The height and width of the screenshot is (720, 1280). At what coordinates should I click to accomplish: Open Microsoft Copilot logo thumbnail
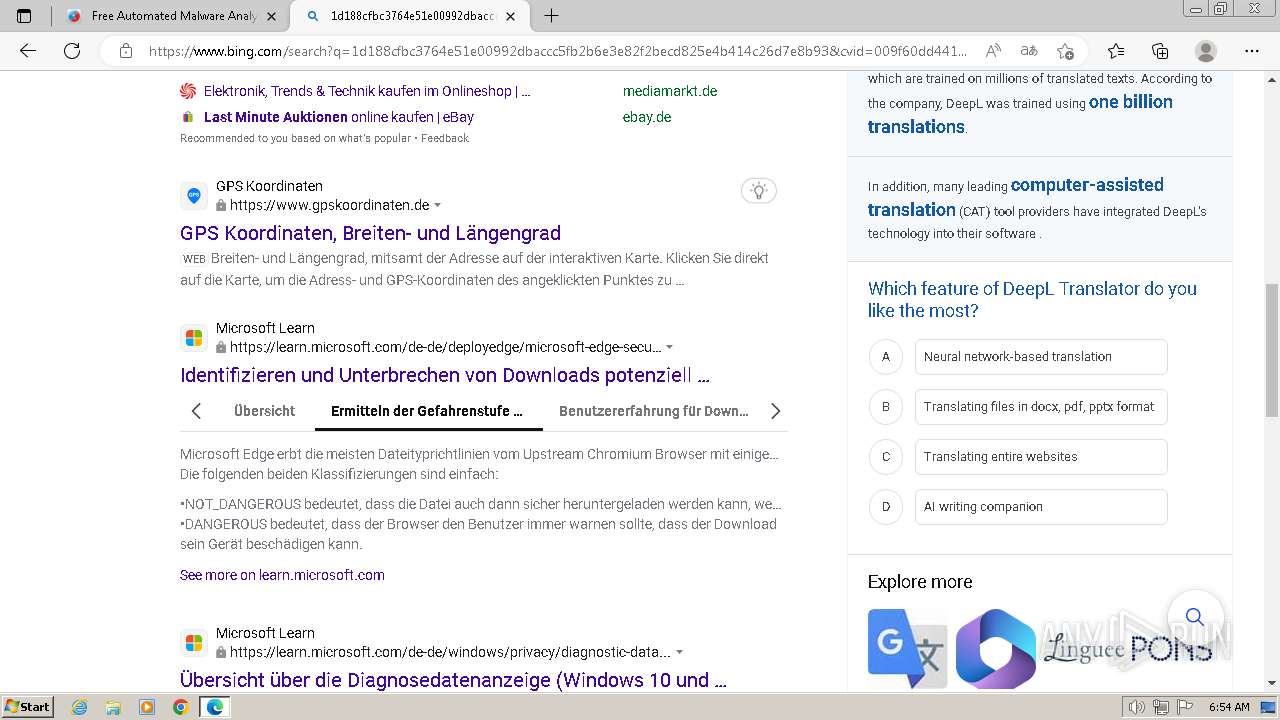(x=995, y=649)
